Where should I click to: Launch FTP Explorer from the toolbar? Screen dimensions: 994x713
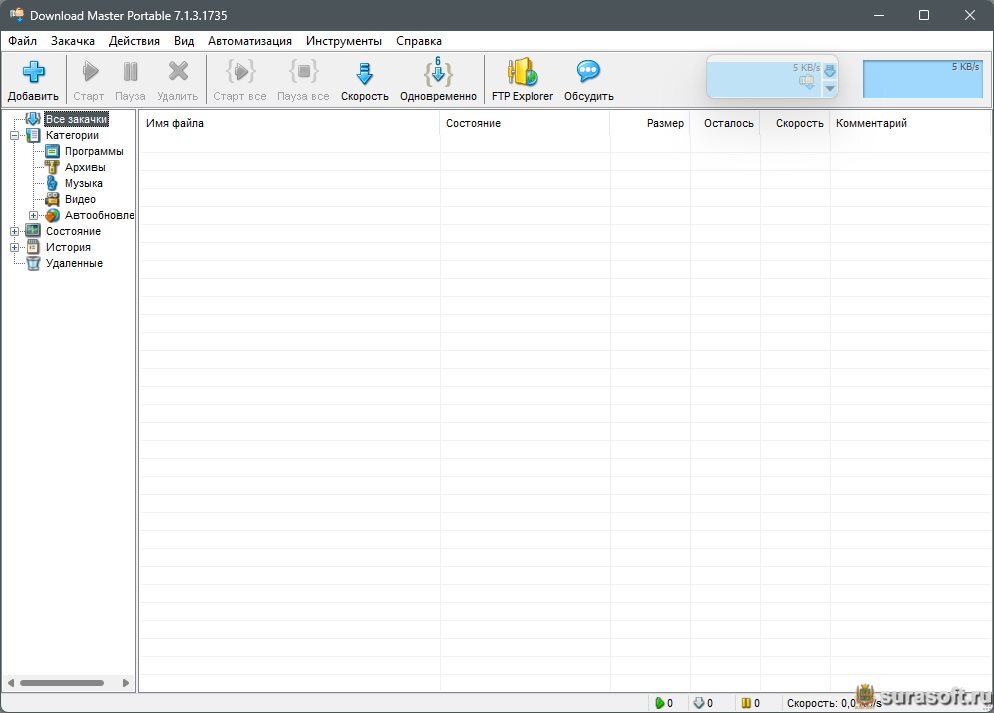pos(522,73)
